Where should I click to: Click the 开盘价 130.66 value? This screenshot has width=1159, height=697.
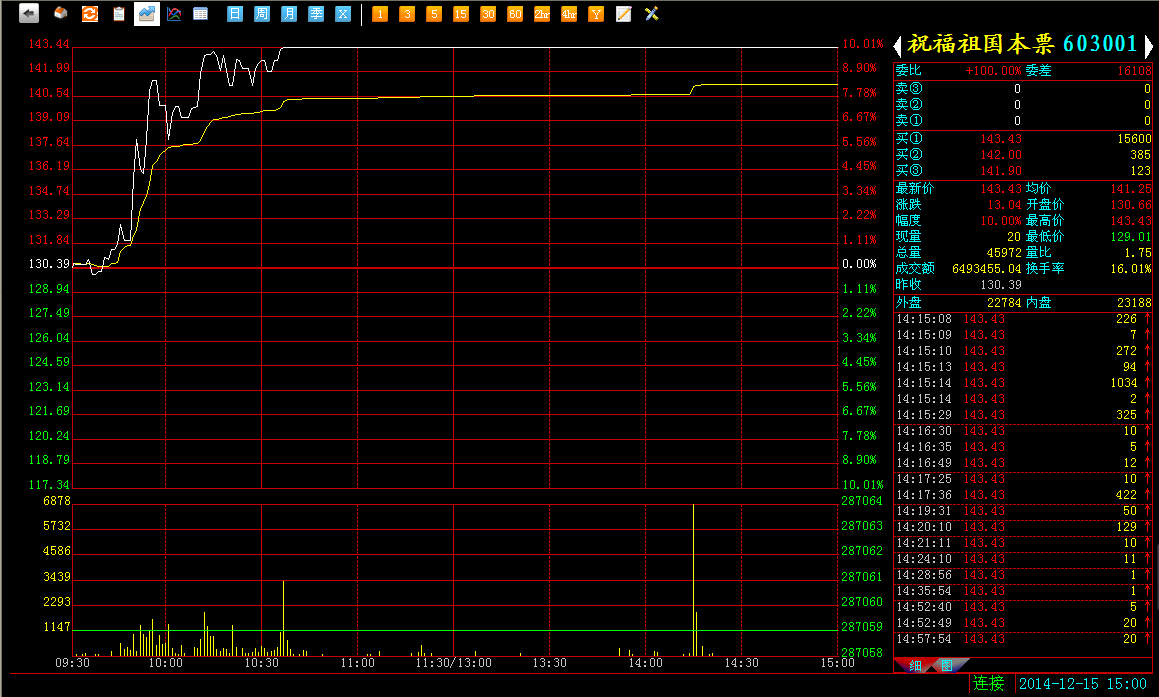[1131, 205]
